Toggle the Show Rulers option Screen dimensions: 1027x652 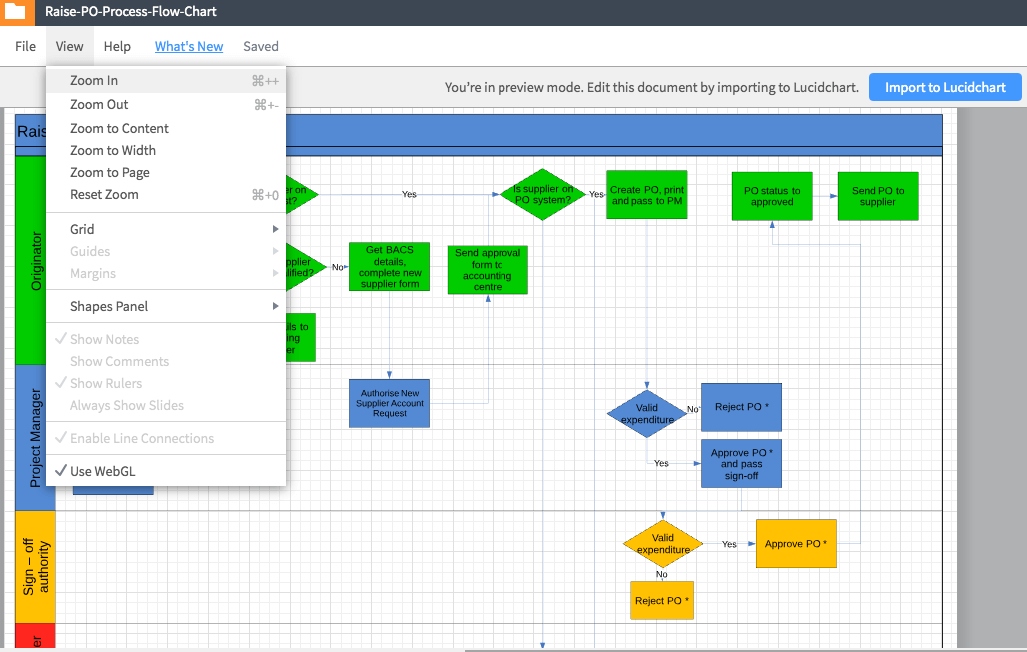(x=166, y=383)
